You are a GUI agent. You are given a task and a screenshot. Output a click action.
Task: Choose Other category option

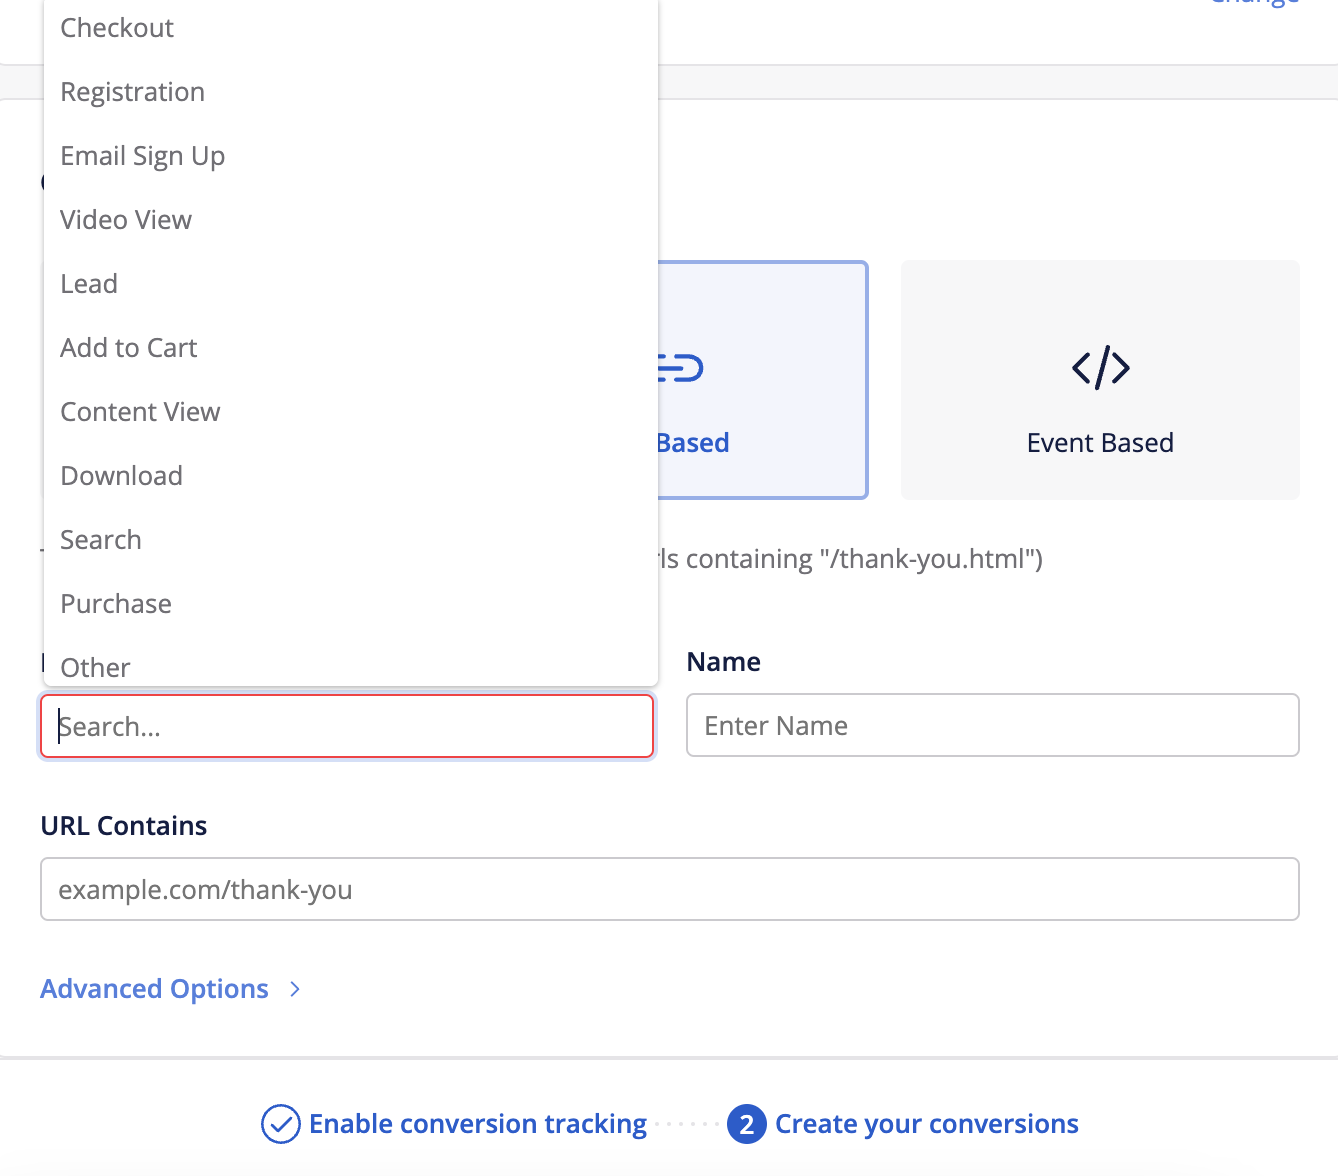click(95, 667)
